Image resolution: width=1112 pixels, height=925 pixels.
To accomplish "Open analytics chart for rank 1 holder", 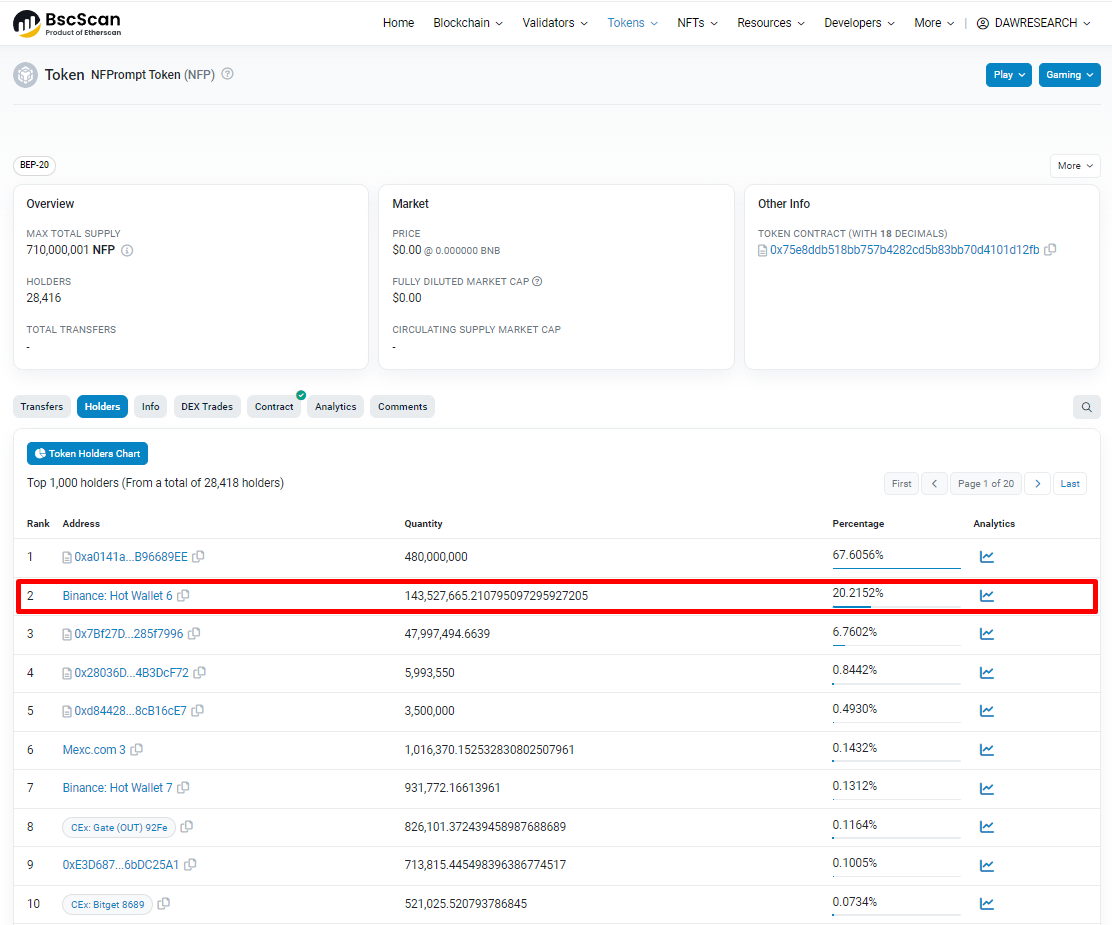I will tap(986, 557).
